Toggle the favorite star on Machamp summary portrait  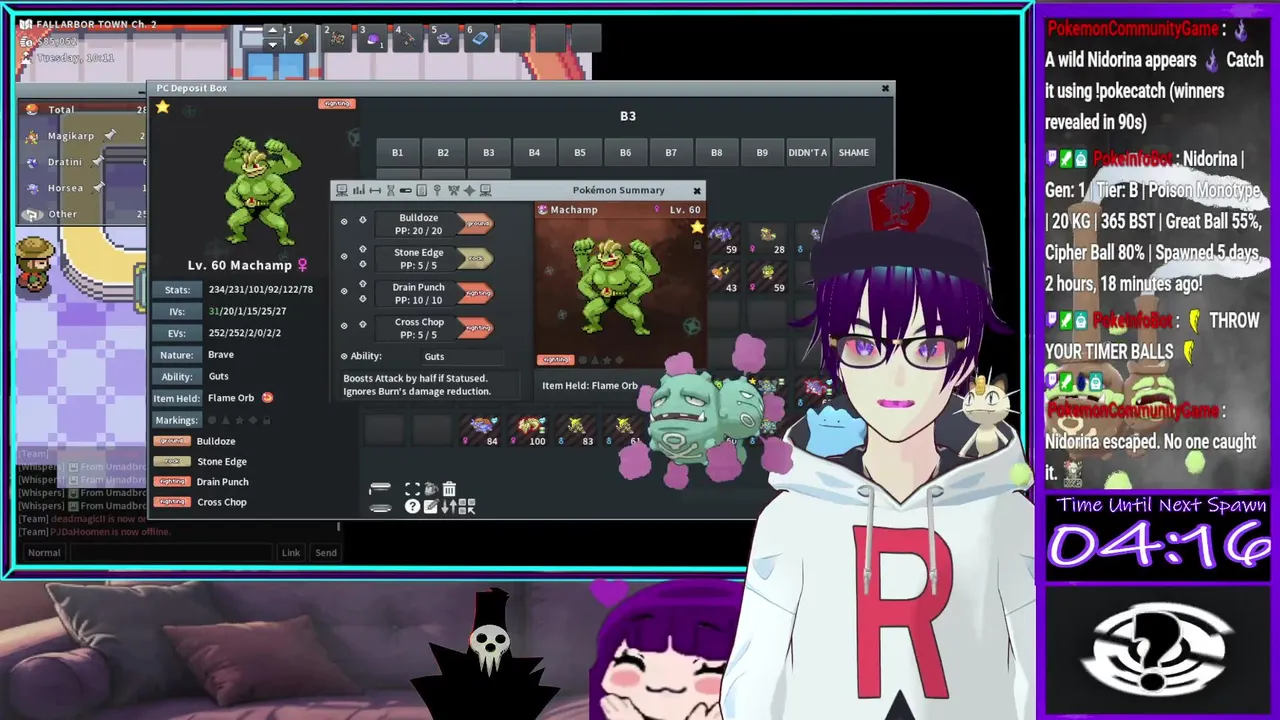(x=697, y=228)
